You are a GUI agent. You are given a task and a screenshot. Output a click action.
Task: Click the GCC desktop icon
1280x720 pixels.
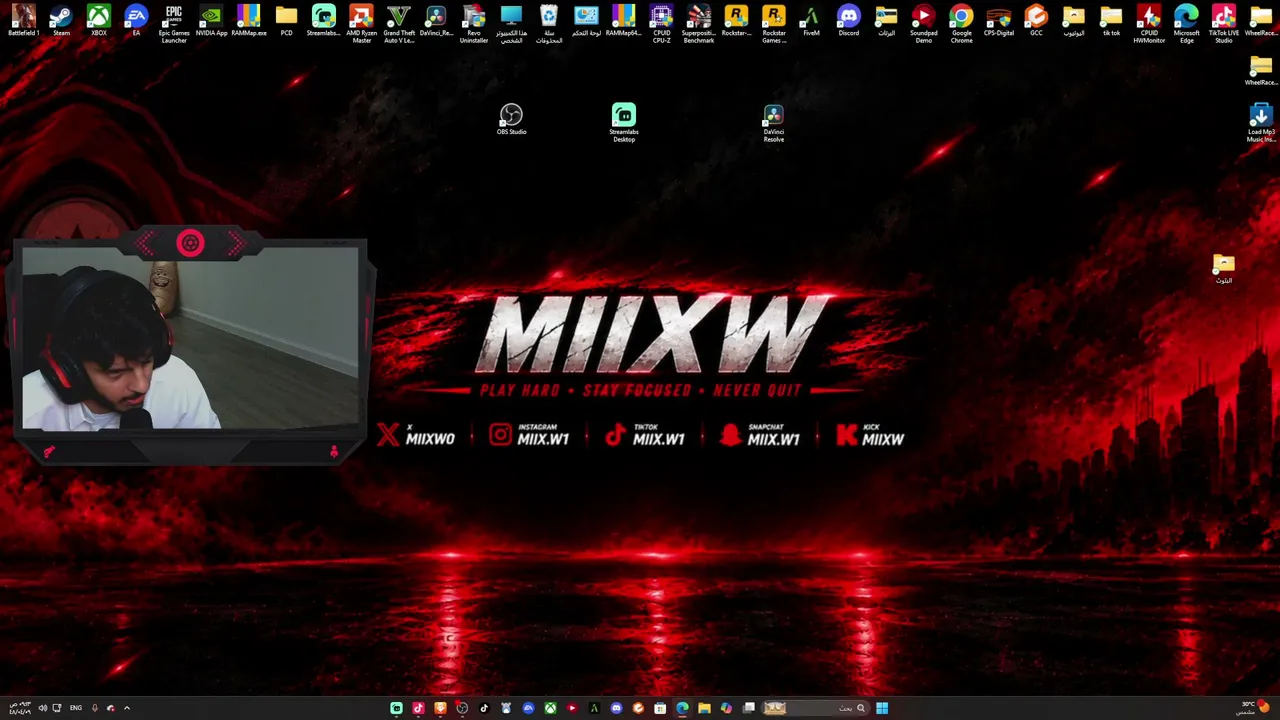pyautogui.click(x=1036, y=21)
